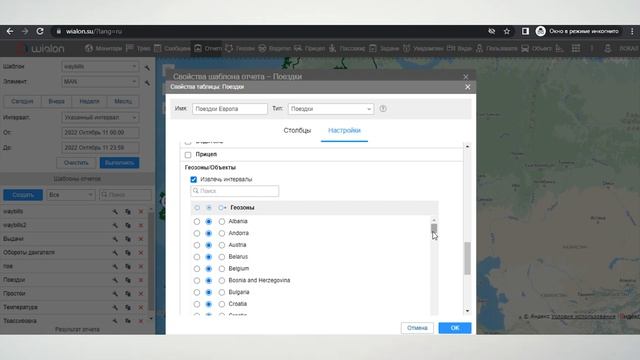Viewport: 640px width, 360px height.
Task: Click the Wialon logo
Action: (x=41, y=49)
